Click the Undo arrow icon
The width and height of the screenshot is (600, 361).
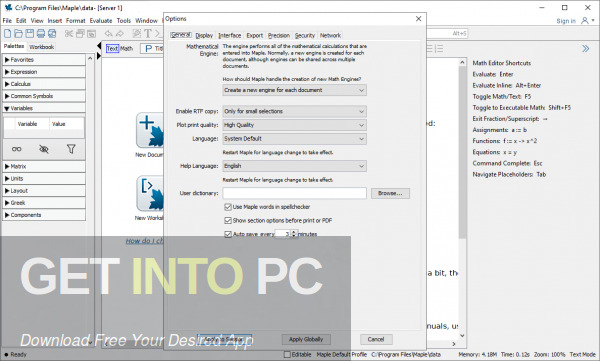click(x=109, y=34)
